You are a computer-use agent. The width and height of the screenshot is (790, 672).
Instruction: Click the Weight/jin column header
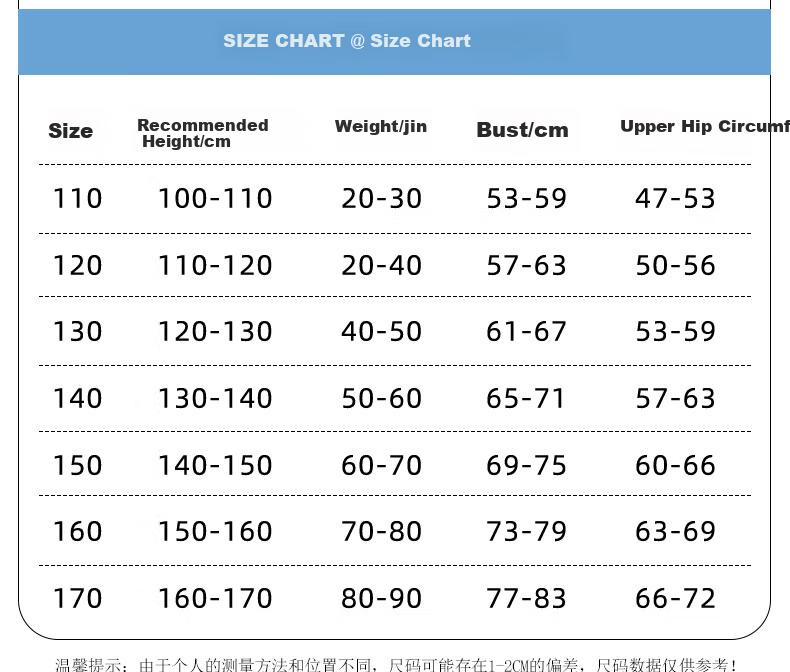(381, 126)
